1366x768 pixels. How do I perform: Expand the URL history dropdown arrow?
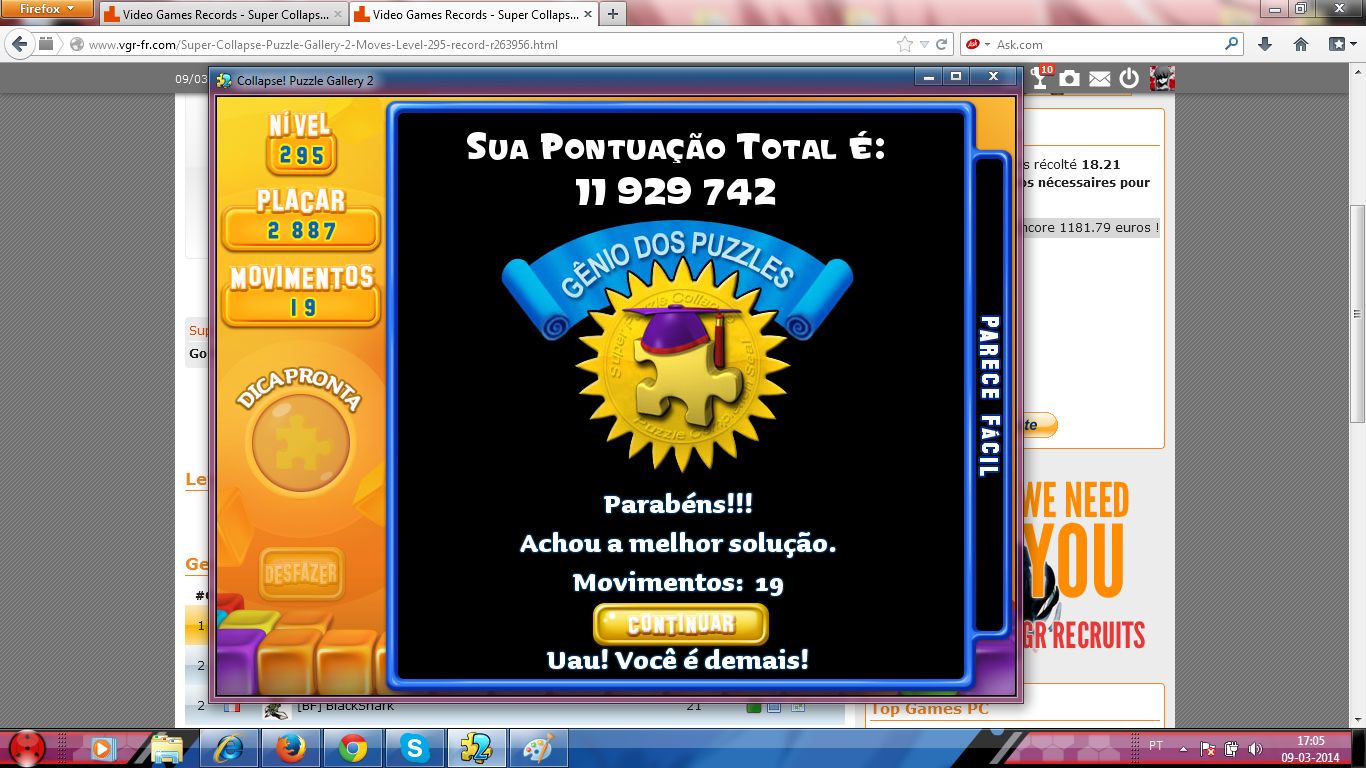point(924,44)
